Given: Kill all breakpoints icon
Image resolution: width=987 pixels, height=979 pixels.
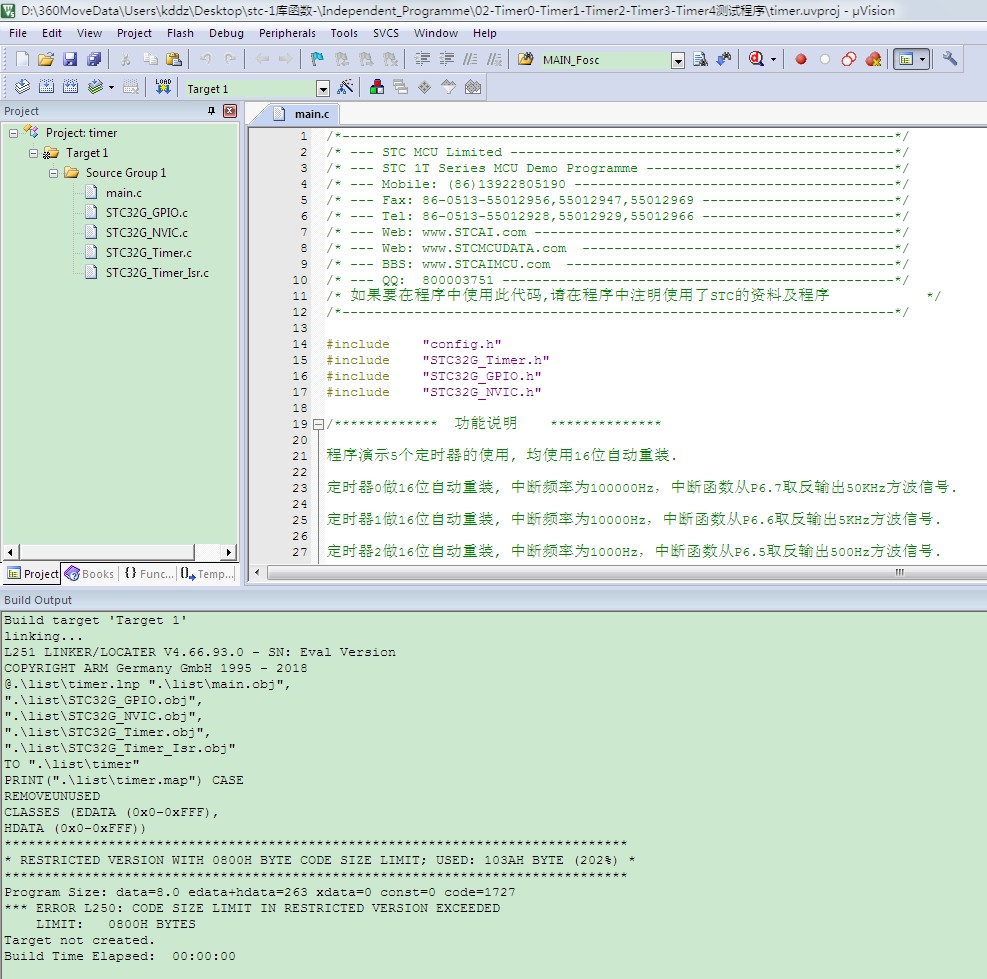Looking at the screenshot, I should [x=873, y=59].
